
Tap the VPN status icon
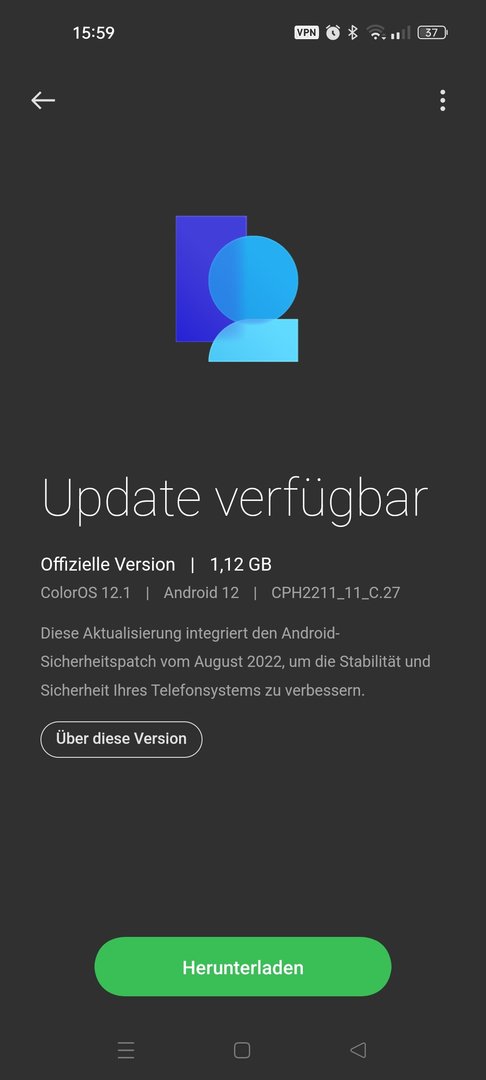coord(306,32)
